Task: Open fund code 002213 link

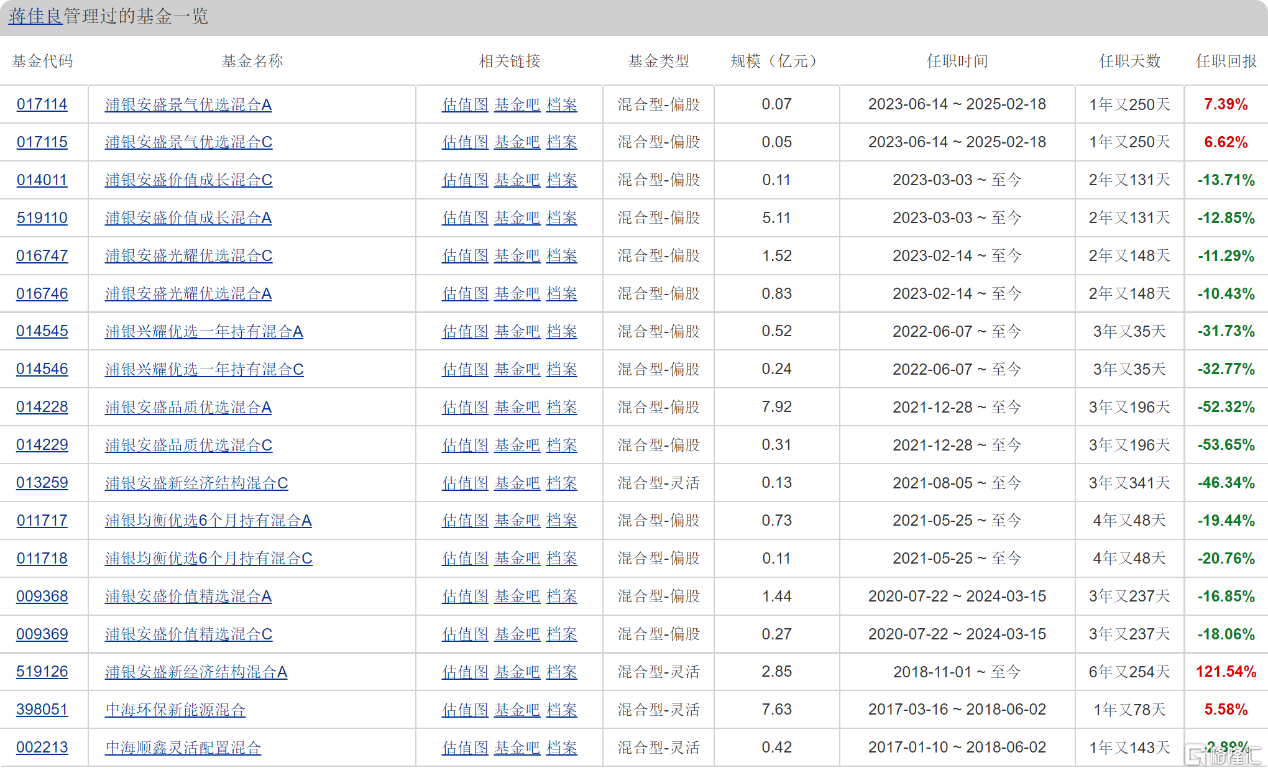Action: click(42, 748)
